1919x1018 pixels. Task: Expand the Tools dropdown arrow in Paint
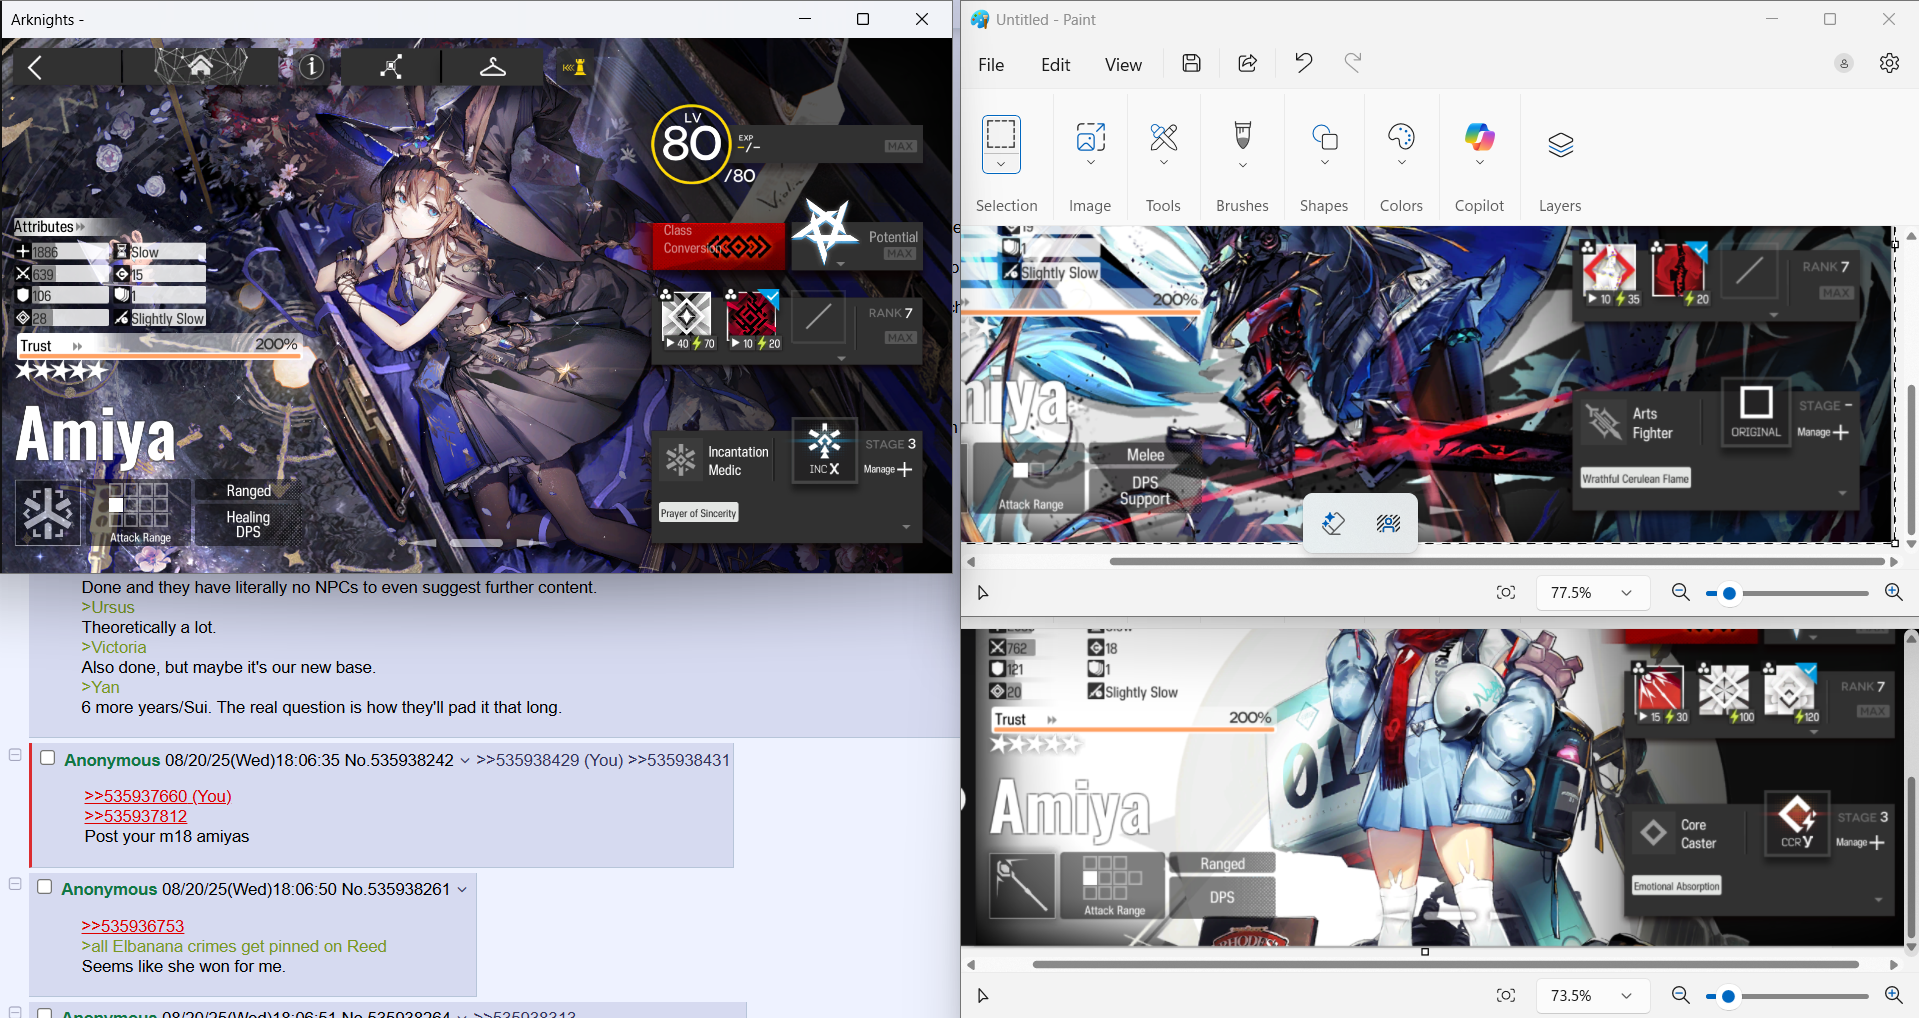1163,163
